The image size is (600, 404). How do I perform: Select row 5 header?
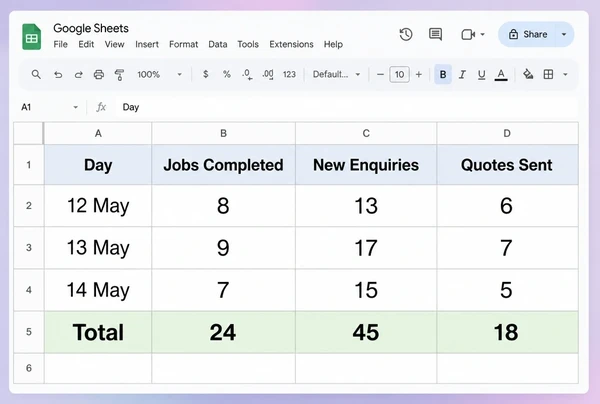click(x=29, y=332)
